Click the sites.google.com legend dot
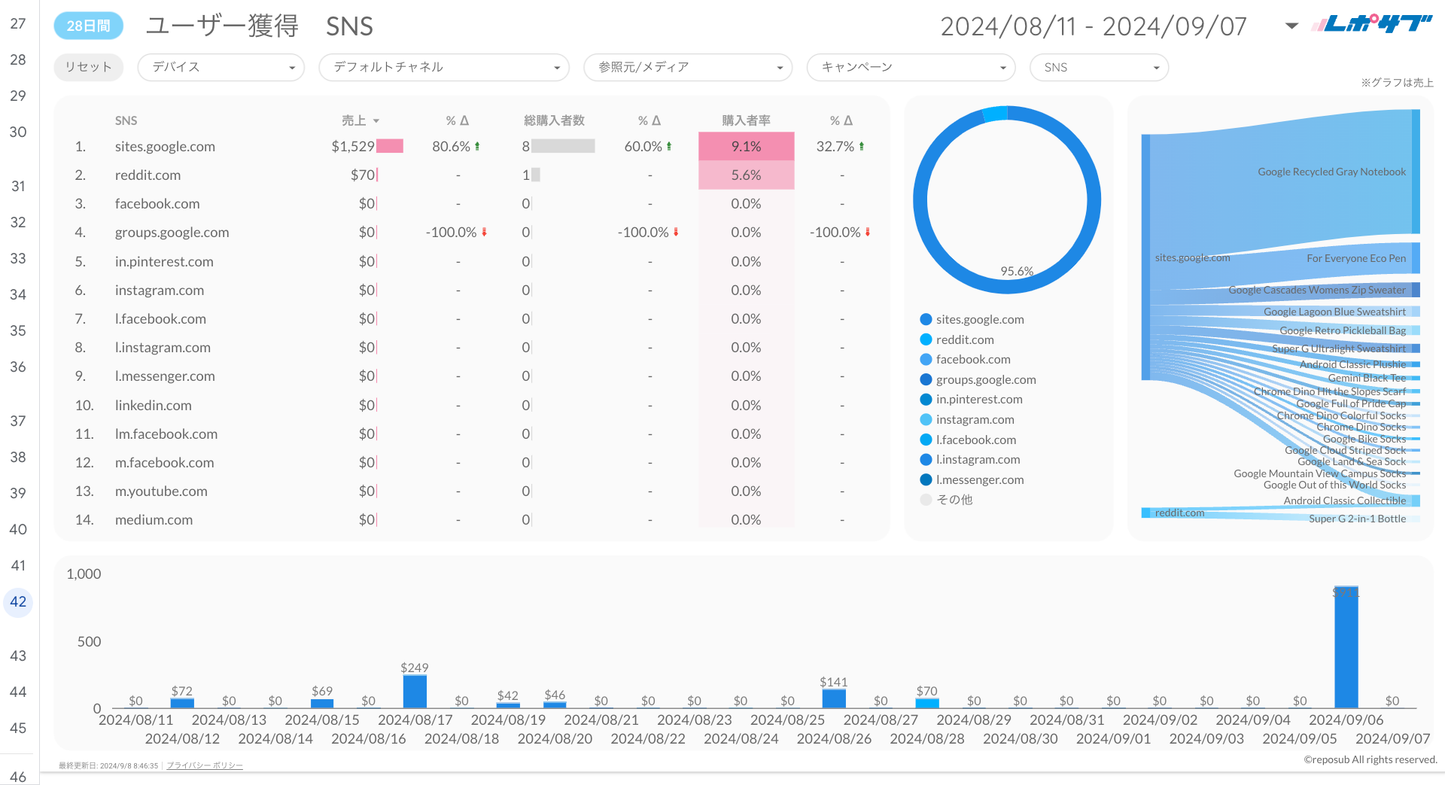This screenshot has width=1445, height=785. (x=925, y=320)
